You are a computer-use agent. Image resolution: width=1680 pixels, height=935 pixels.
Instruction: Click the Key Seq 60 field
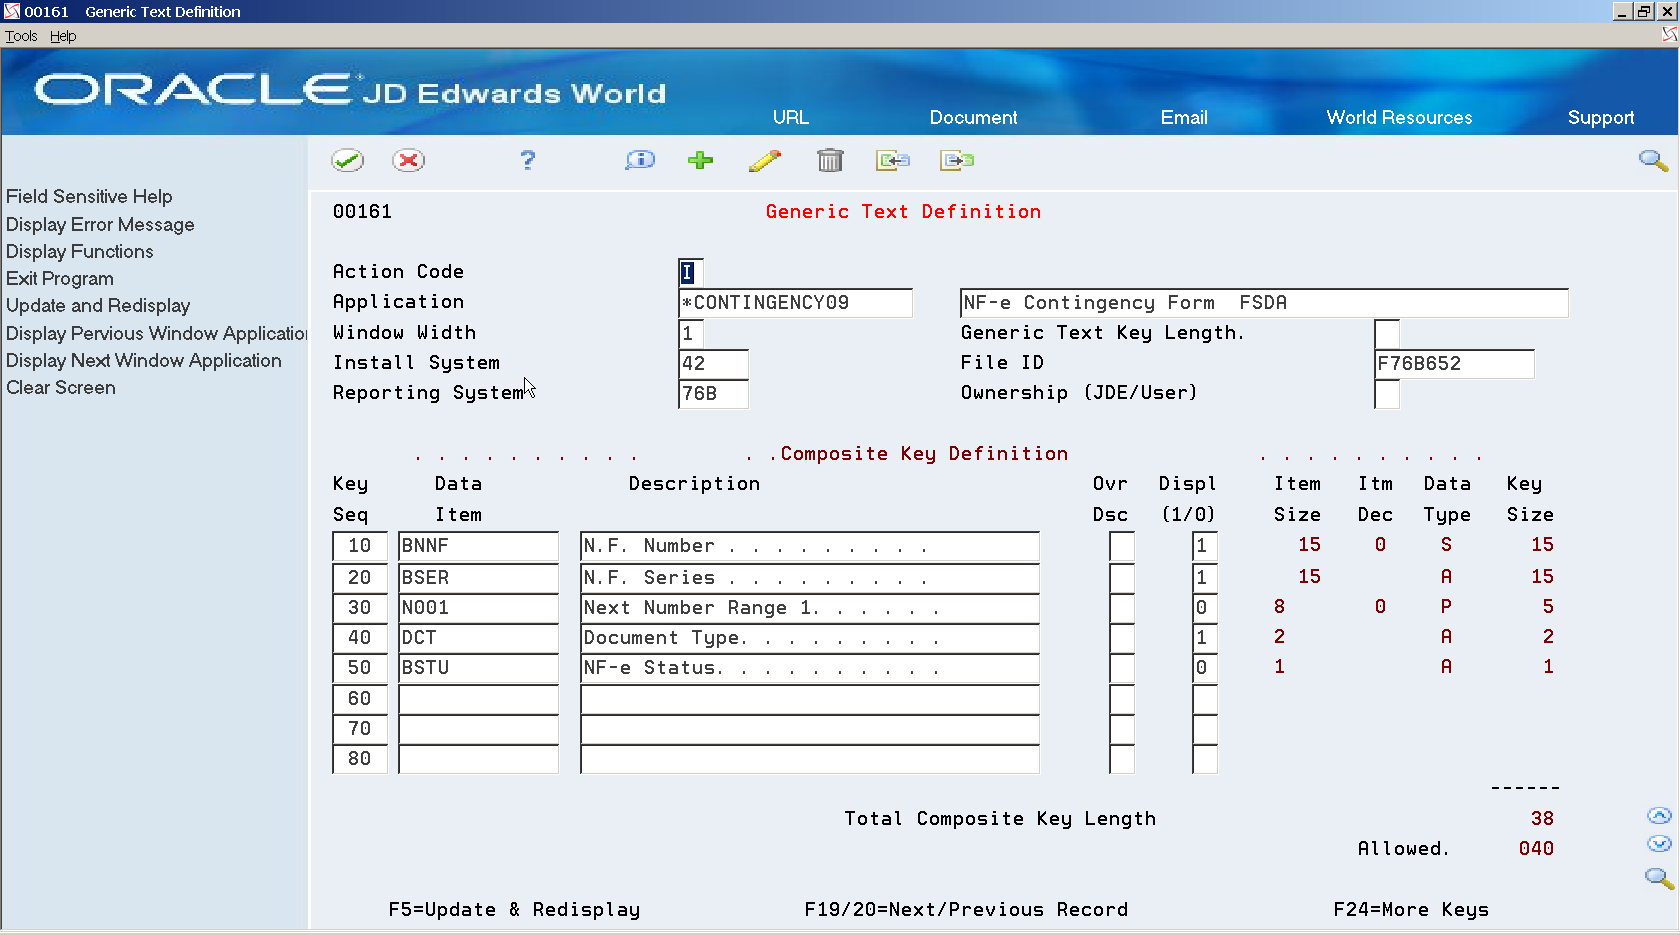point(360,699)
